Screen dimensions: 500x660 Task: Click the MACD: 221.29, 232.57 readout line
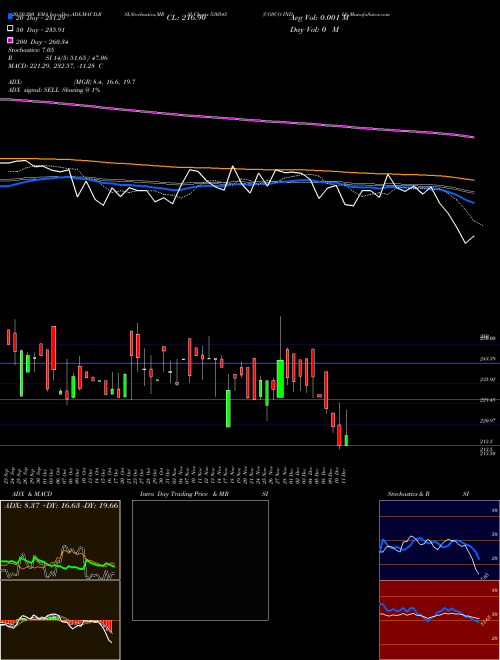click(55, 66)
